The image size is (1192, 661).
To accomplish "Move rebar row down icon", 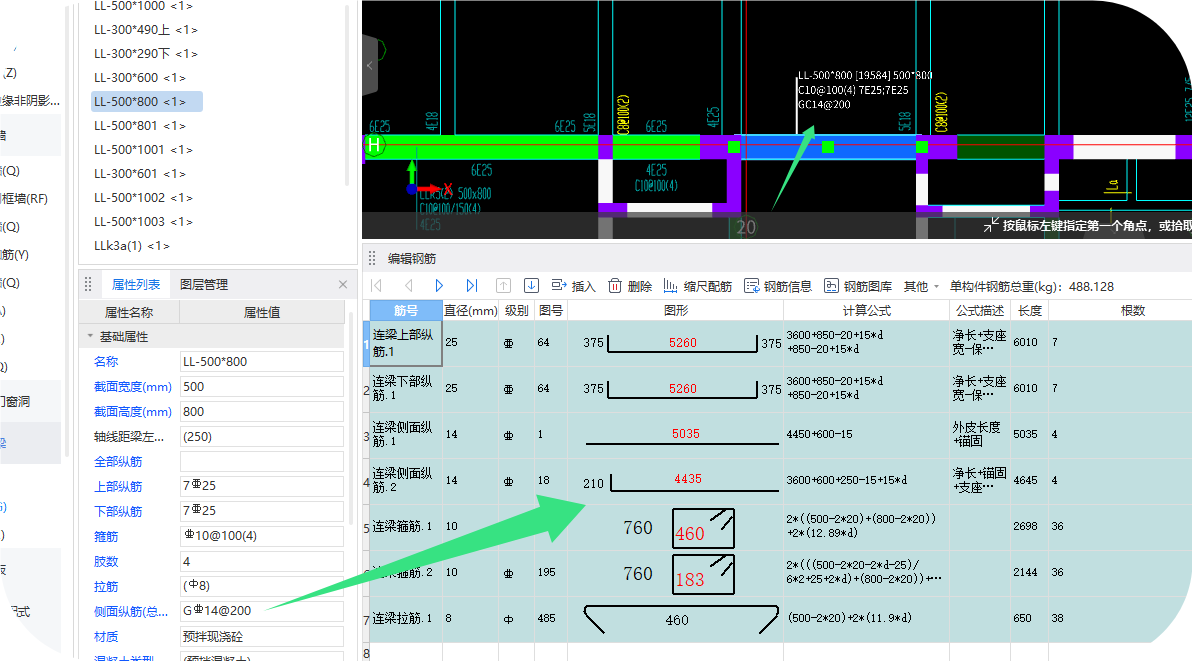I will pyautogui.click(x=531, y=286).
